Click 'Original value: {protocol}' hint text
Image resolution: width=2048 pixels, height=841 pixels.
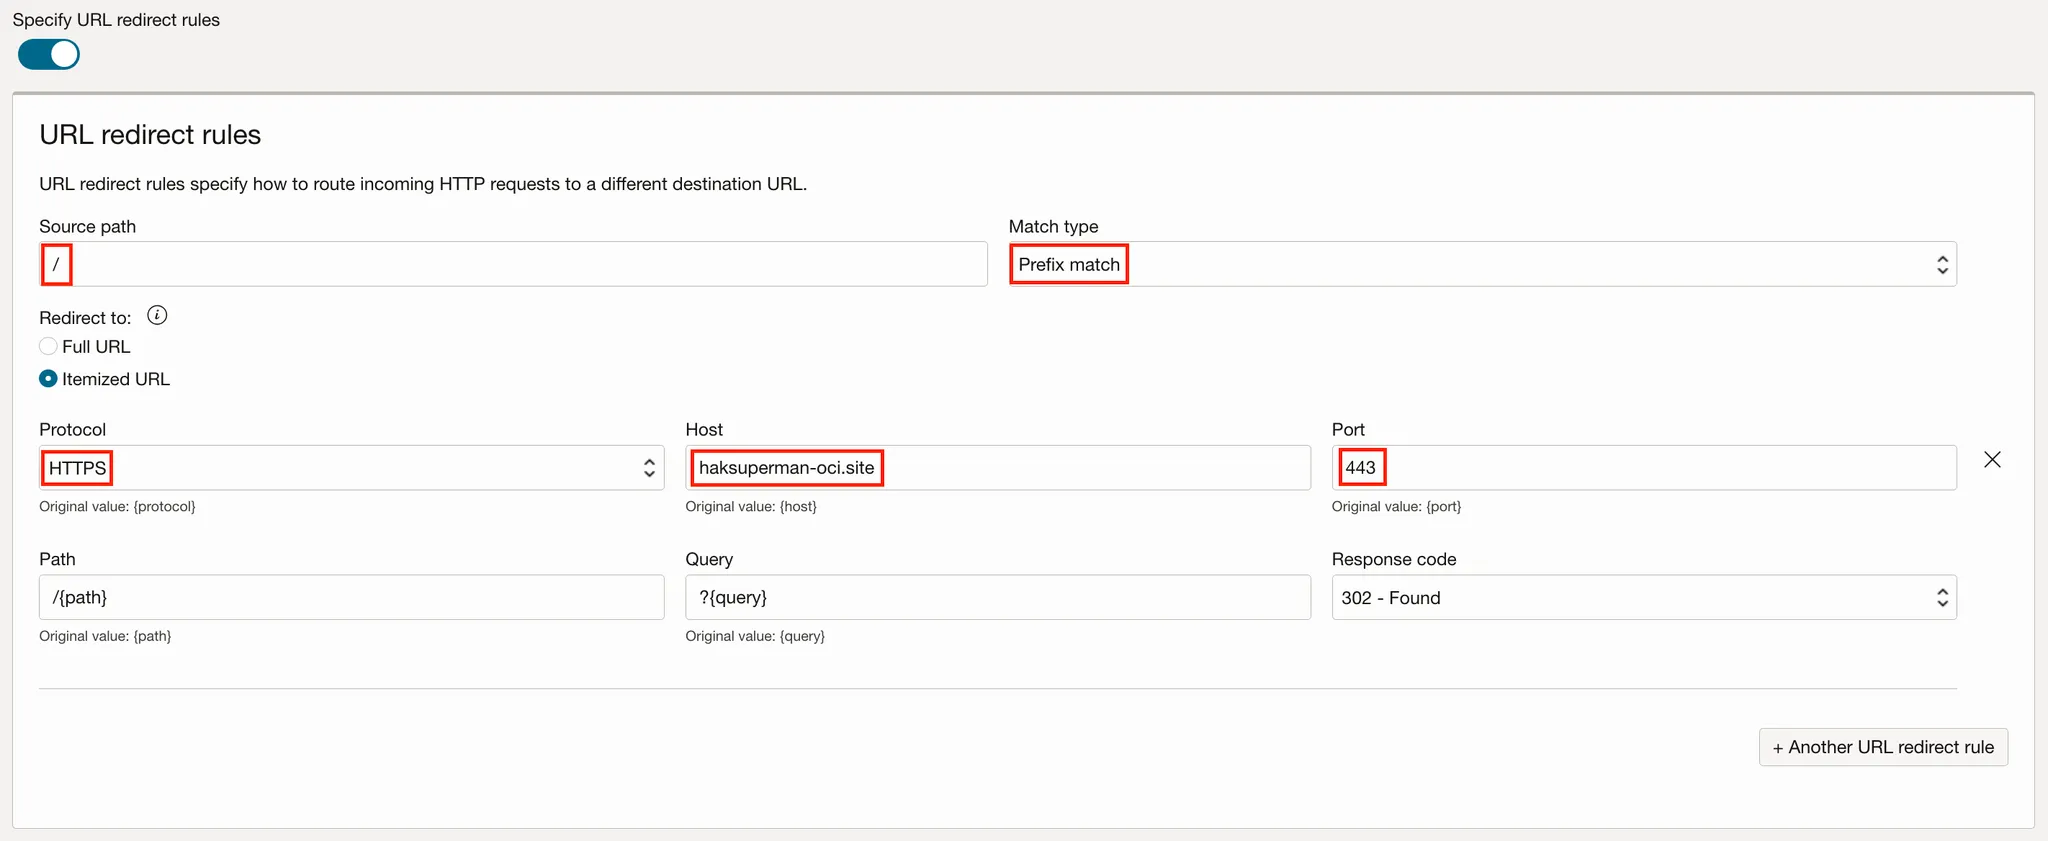pos(117,507)
